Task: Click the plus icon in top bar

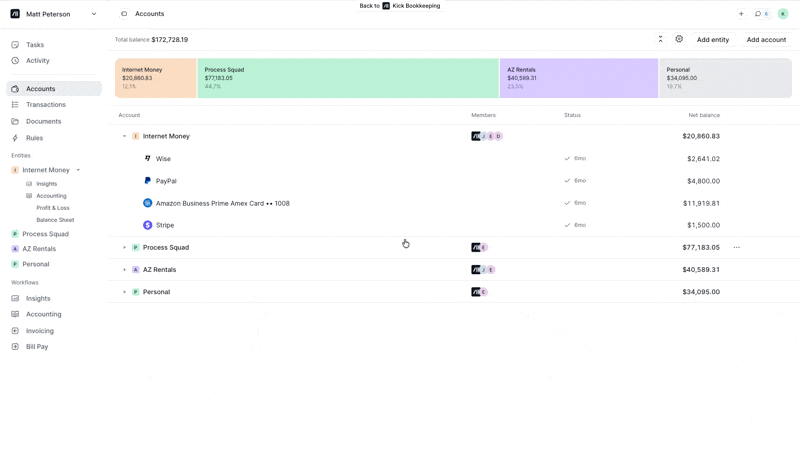Action: [x=741, y=14]
